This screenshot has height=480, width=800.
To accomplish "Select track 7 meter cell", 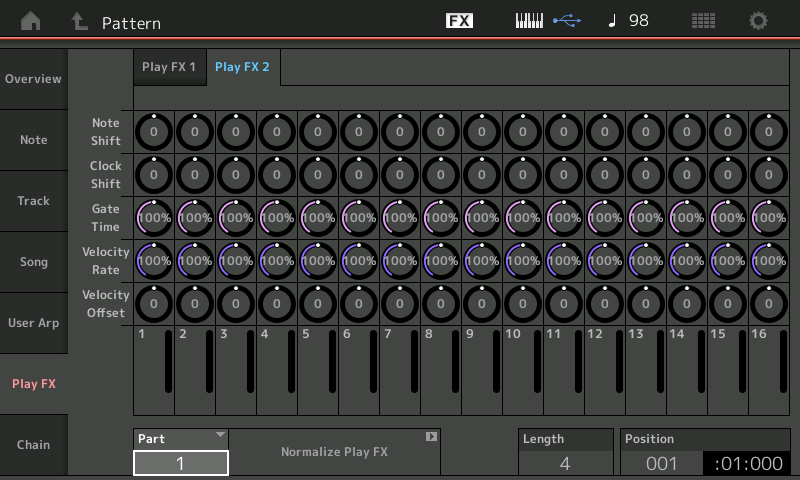I will (399, 371).
